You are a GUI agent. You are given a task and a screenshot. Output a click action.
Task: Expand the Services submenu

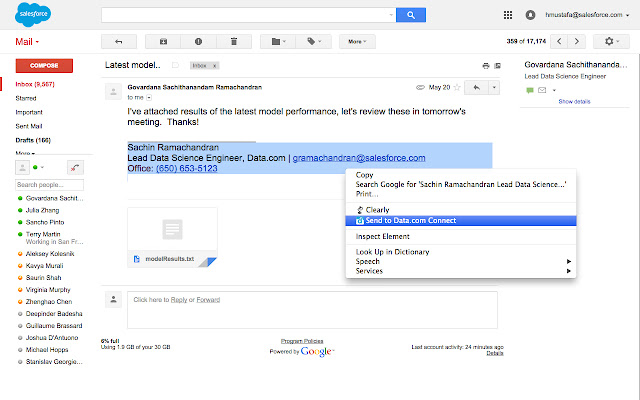461,271
